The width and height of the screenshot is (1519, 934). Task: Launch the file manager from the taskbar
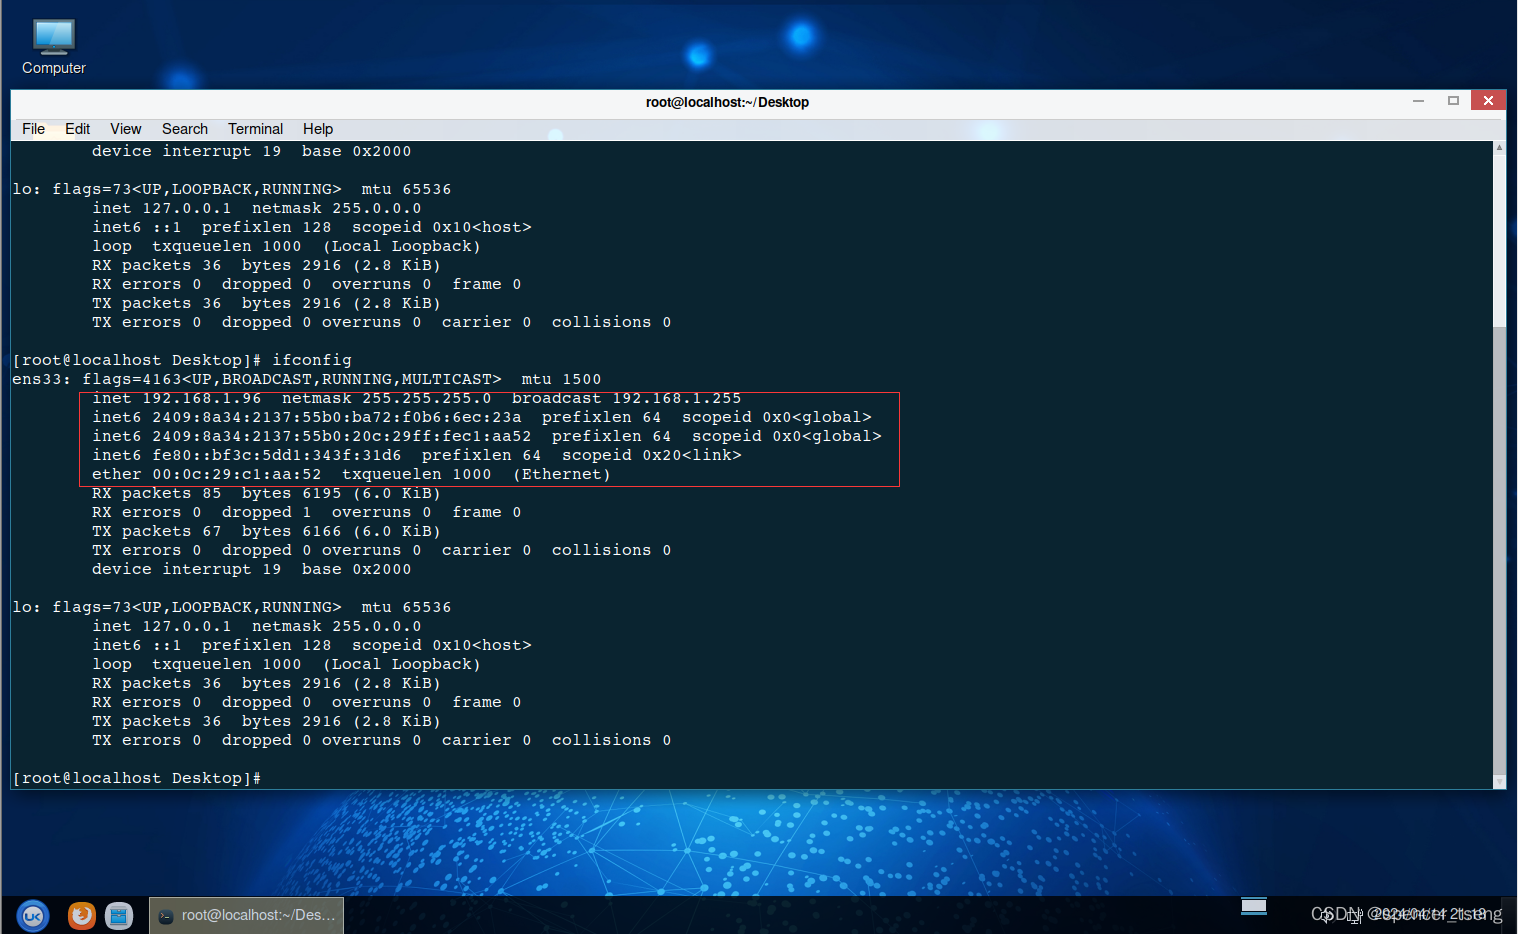[119, 915]
